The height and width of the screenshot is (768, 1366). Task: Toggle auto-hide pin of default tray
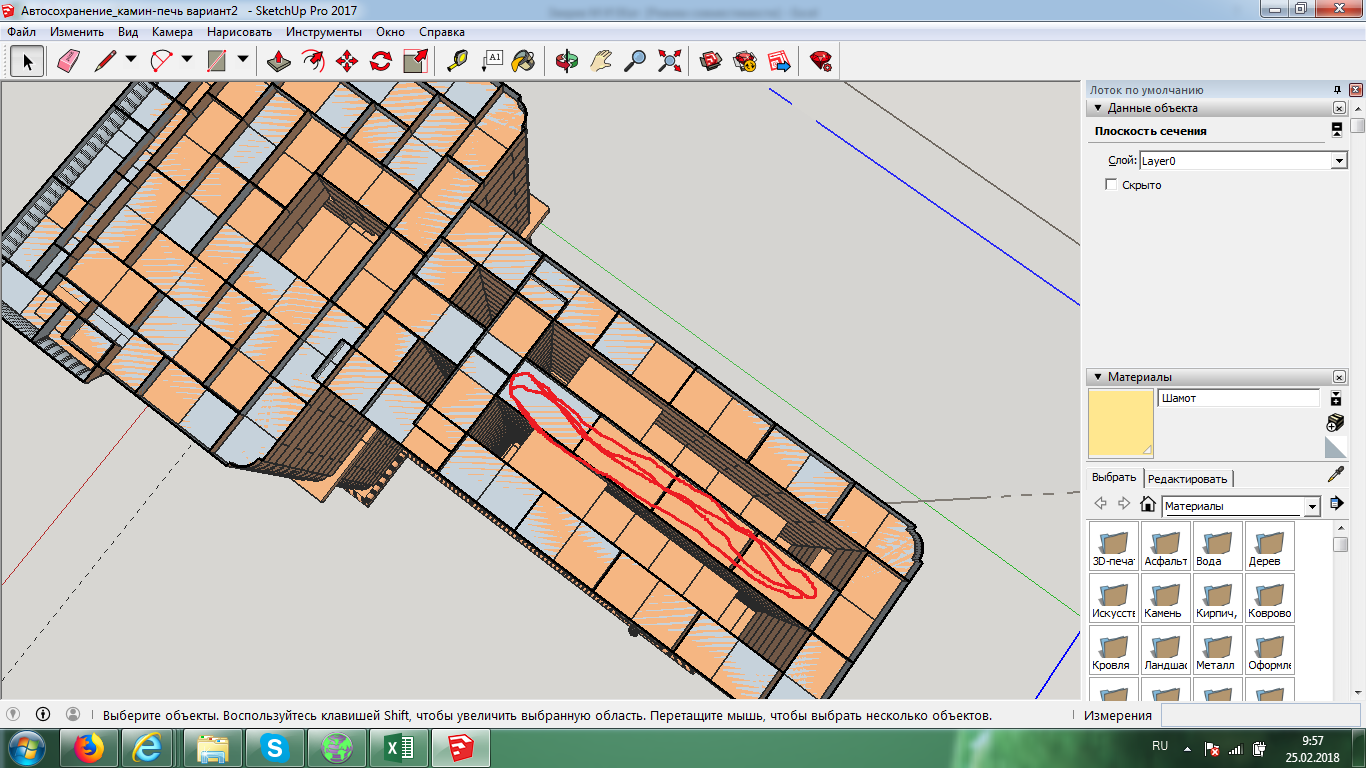(x=1337, y=90)
